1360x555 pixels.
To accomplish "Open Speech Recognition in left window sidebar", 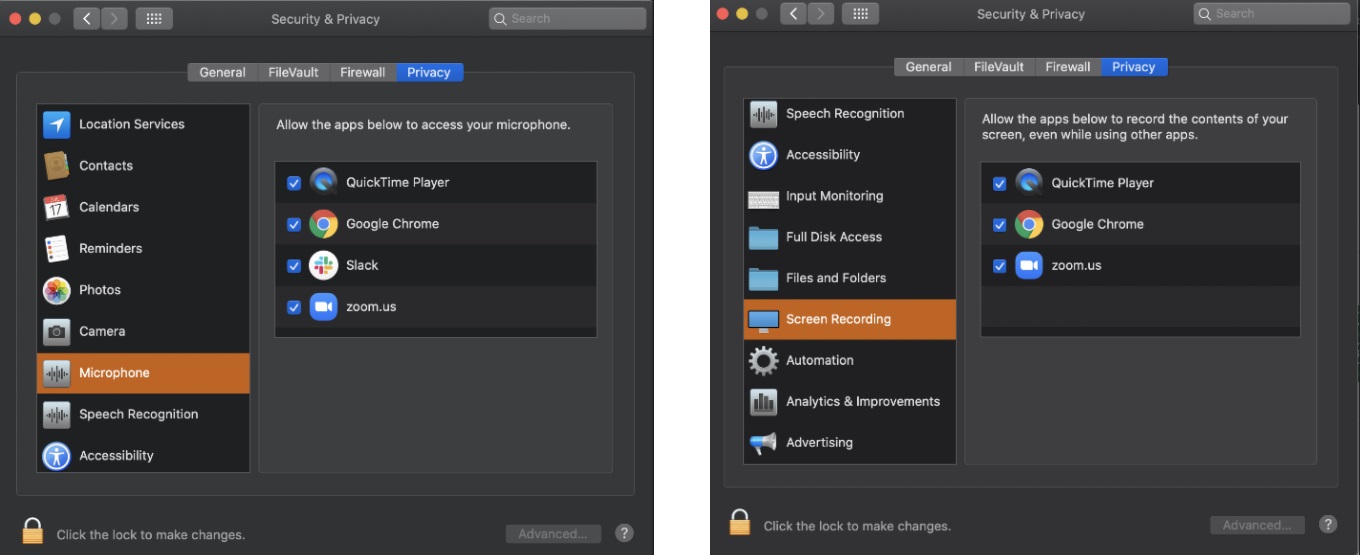I will (143, 414).
